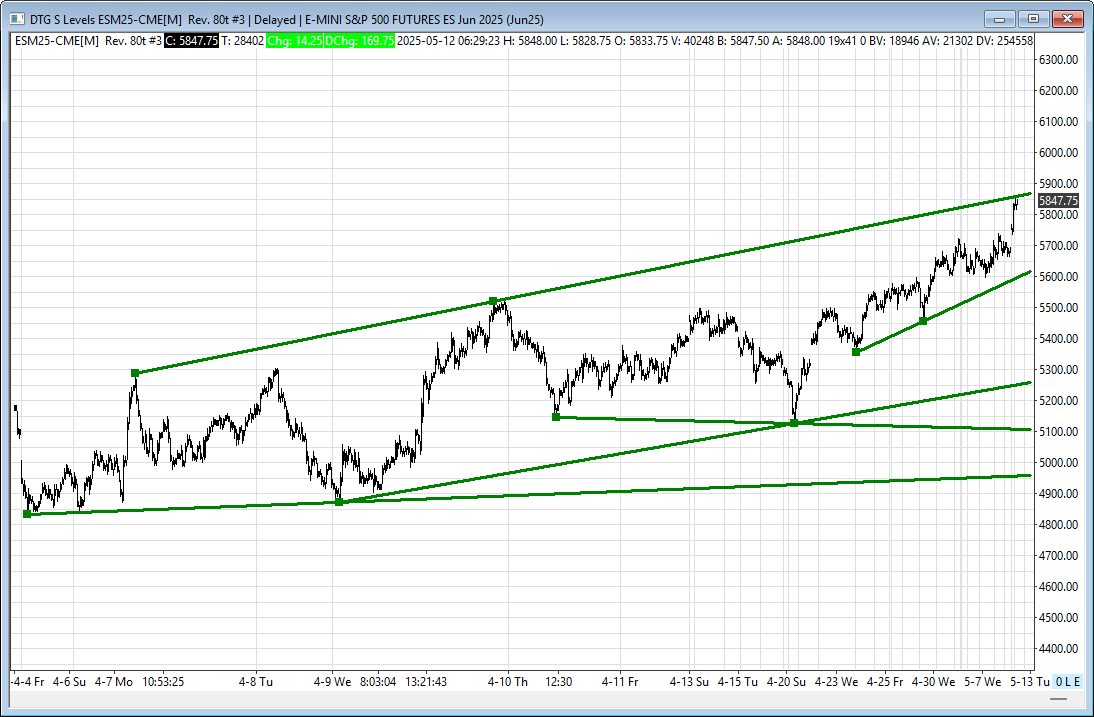This screenshot has height=717, width=1094.
Task: Click the 6000.00 price scale label
Action: pos(1058,153)
